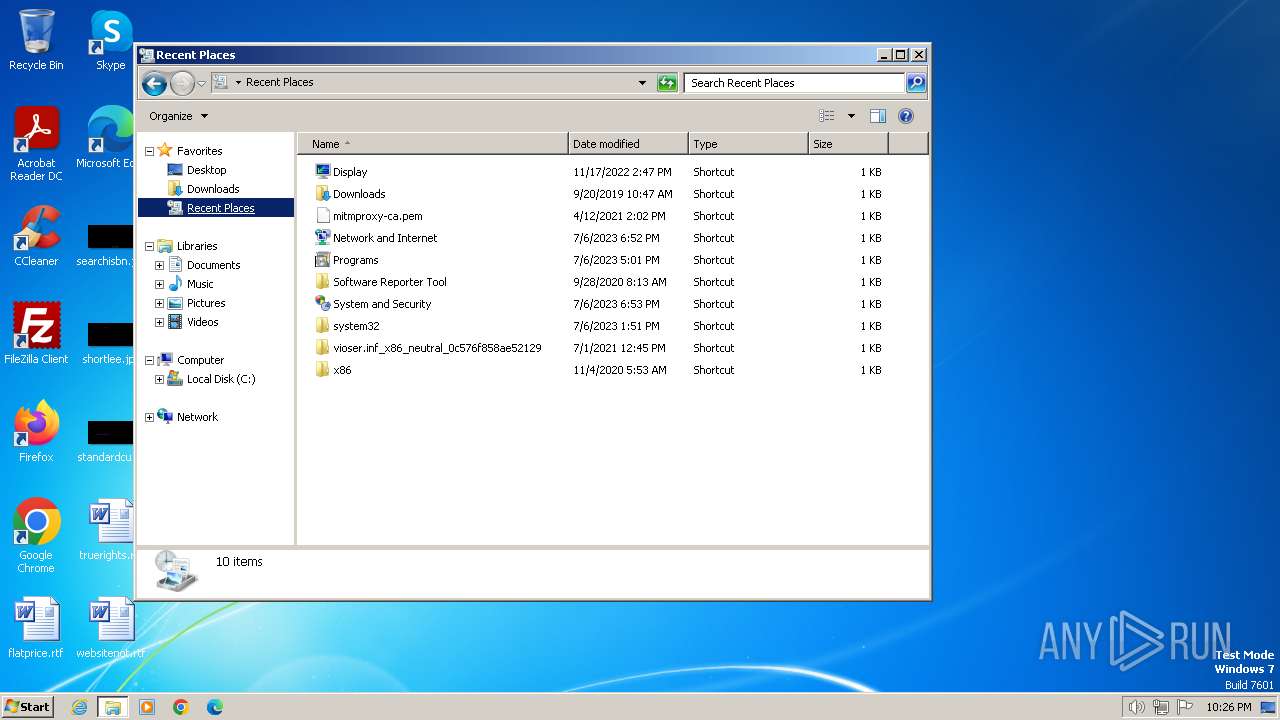Expand Local Disk (C:) node
This screenshot has height=720, width=1280.
click(159, 379)
